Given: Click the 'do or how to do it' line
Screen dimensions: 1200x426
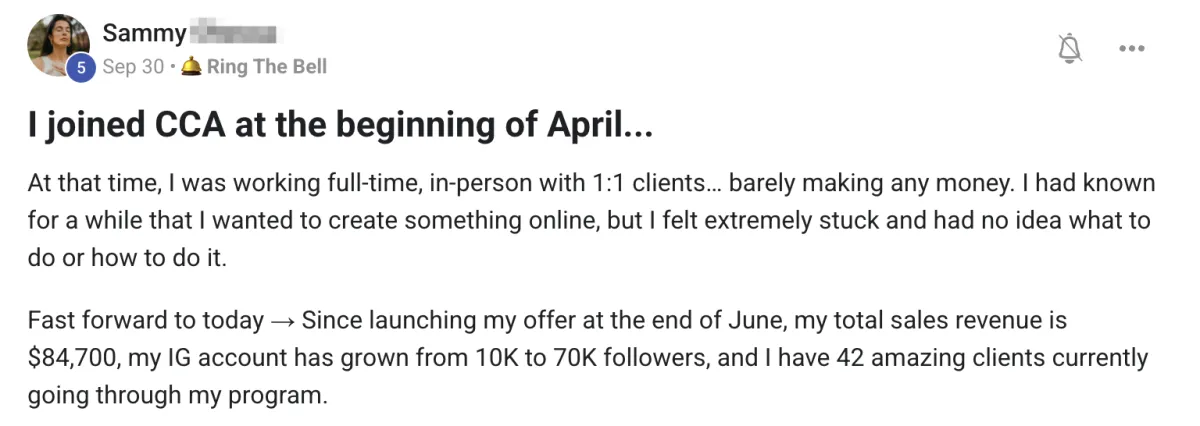Looking at the screenshot, I should (x=125, y=257).
